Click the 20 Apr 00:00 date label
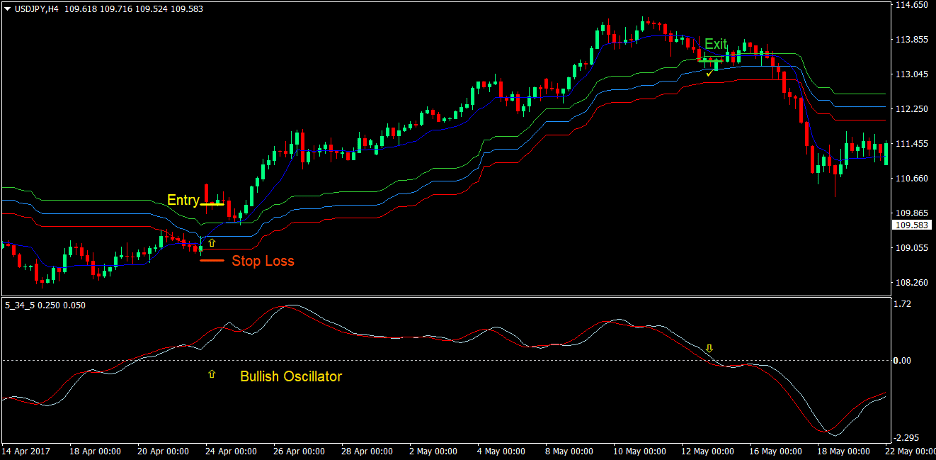This screenshot has height=460, width=936. point(164,452)
